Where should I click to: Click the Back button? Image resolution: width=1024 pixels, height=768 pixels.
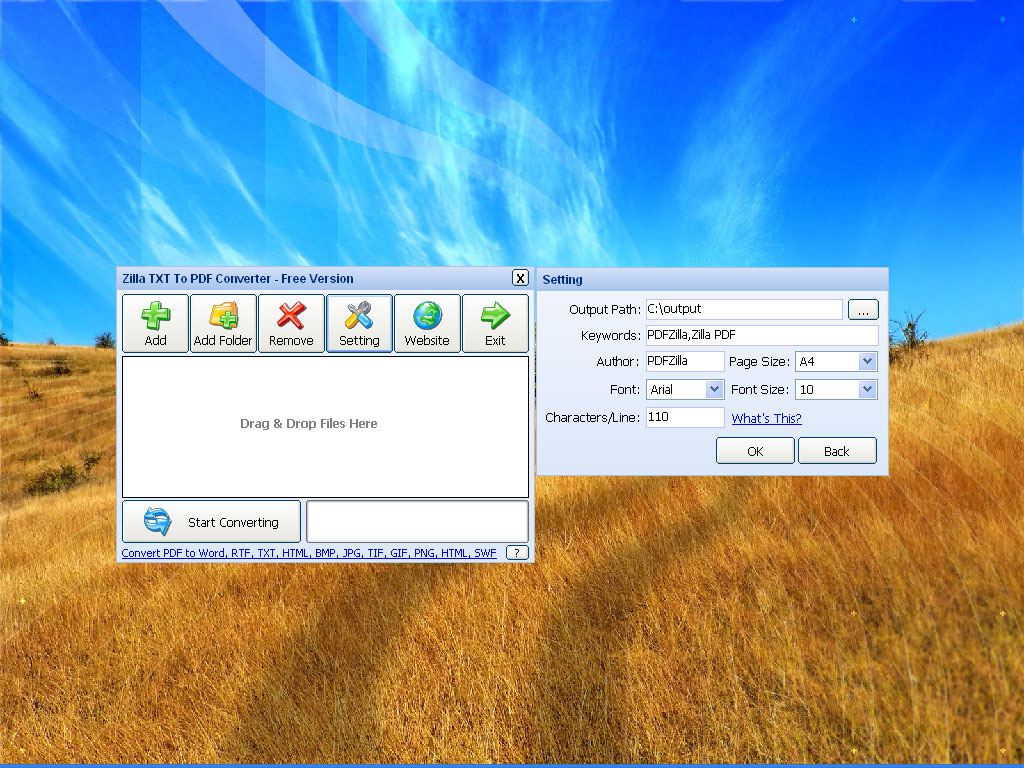click(837, 450)
